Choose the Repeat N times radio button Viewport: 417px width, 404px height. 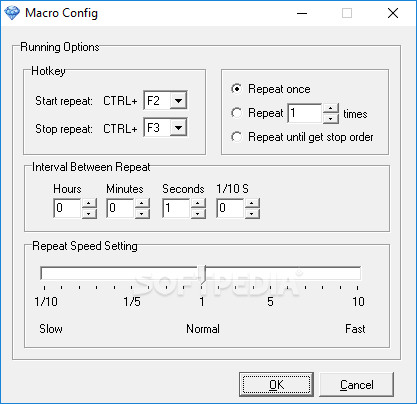pos(236,113)
